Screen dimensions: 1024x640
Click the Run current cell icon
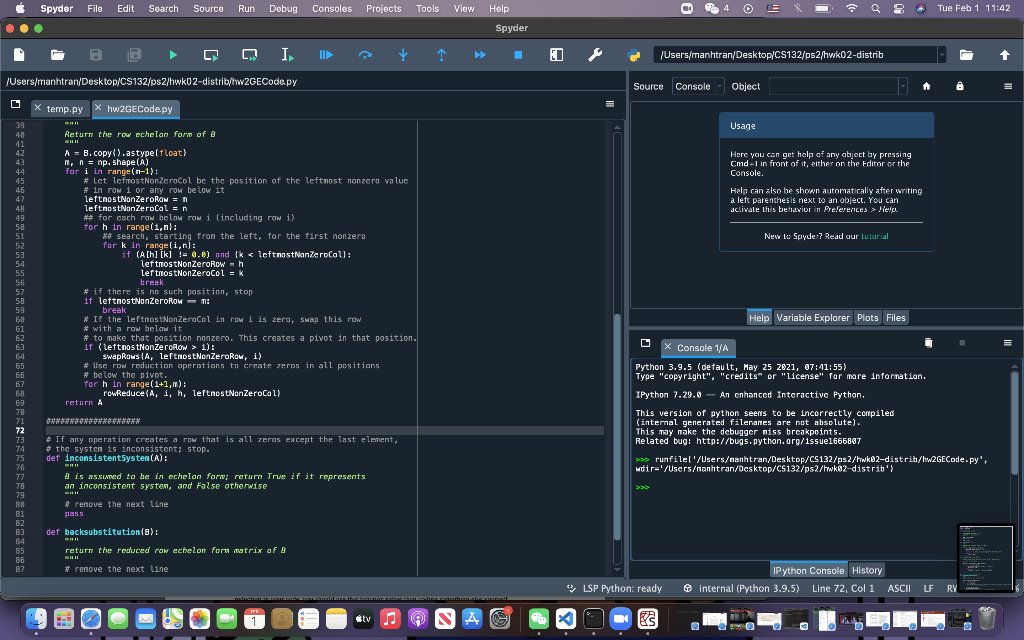point(211,55)
